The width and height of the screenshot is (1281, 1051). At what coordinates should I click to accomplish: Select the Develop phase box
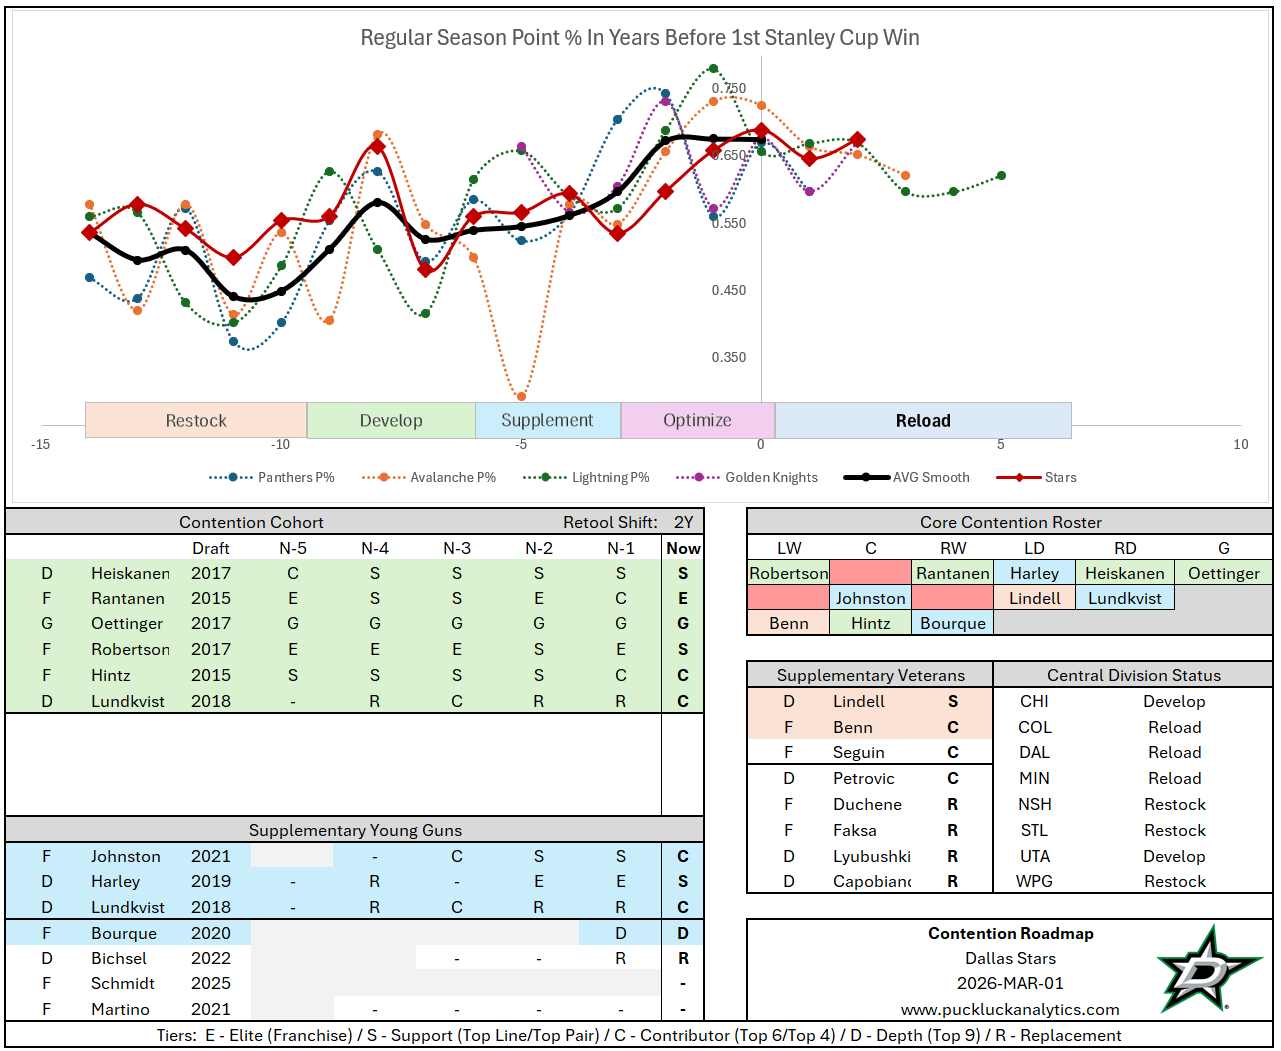coord(391,421)
